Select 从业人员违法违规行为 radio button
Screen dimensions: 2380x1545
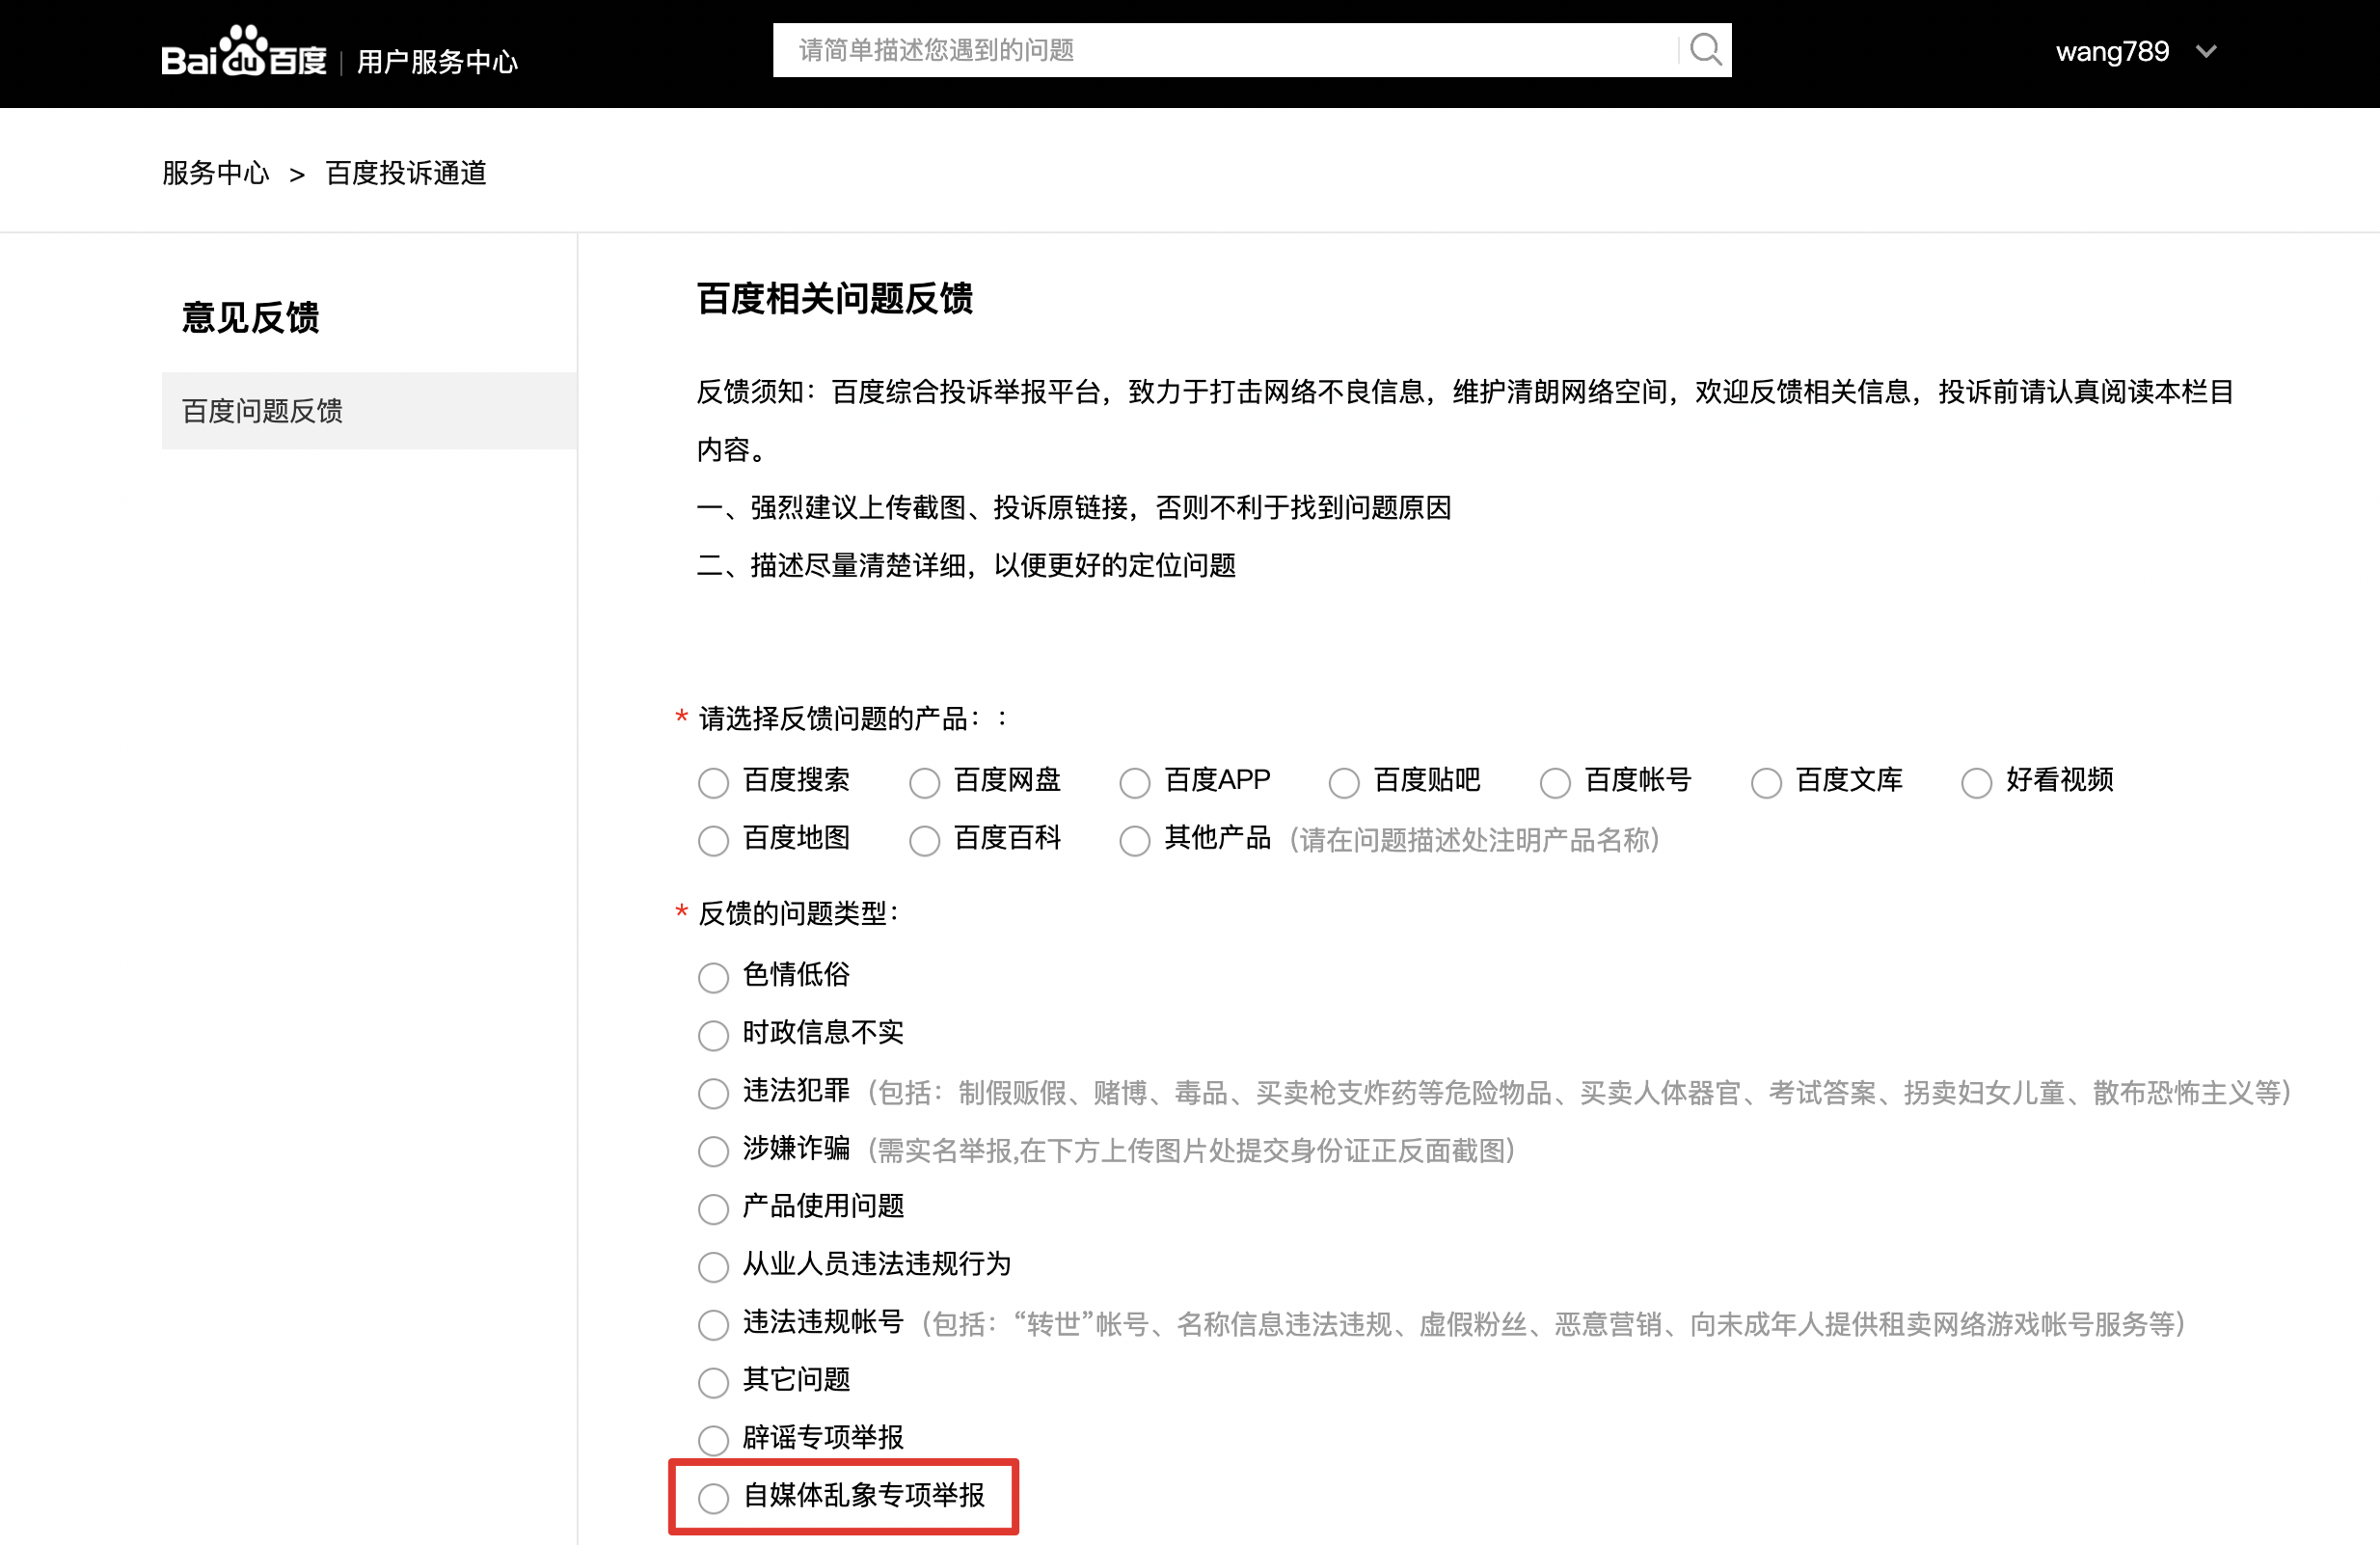point(713,1267)
